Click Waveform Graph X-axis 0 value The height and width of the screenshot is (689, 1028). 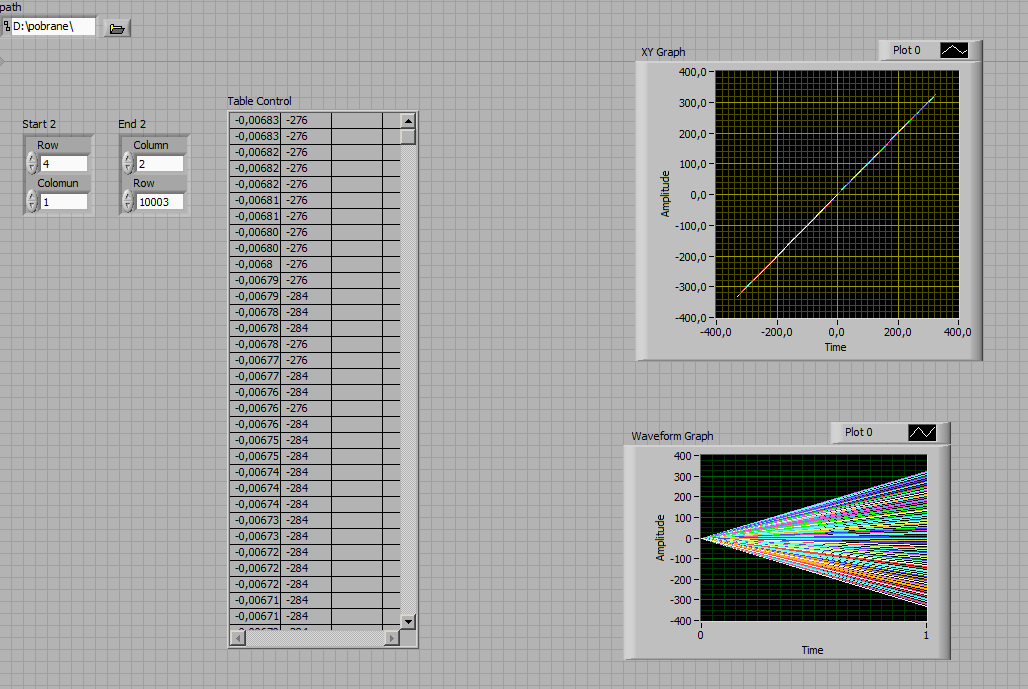(x=700, y=635)
